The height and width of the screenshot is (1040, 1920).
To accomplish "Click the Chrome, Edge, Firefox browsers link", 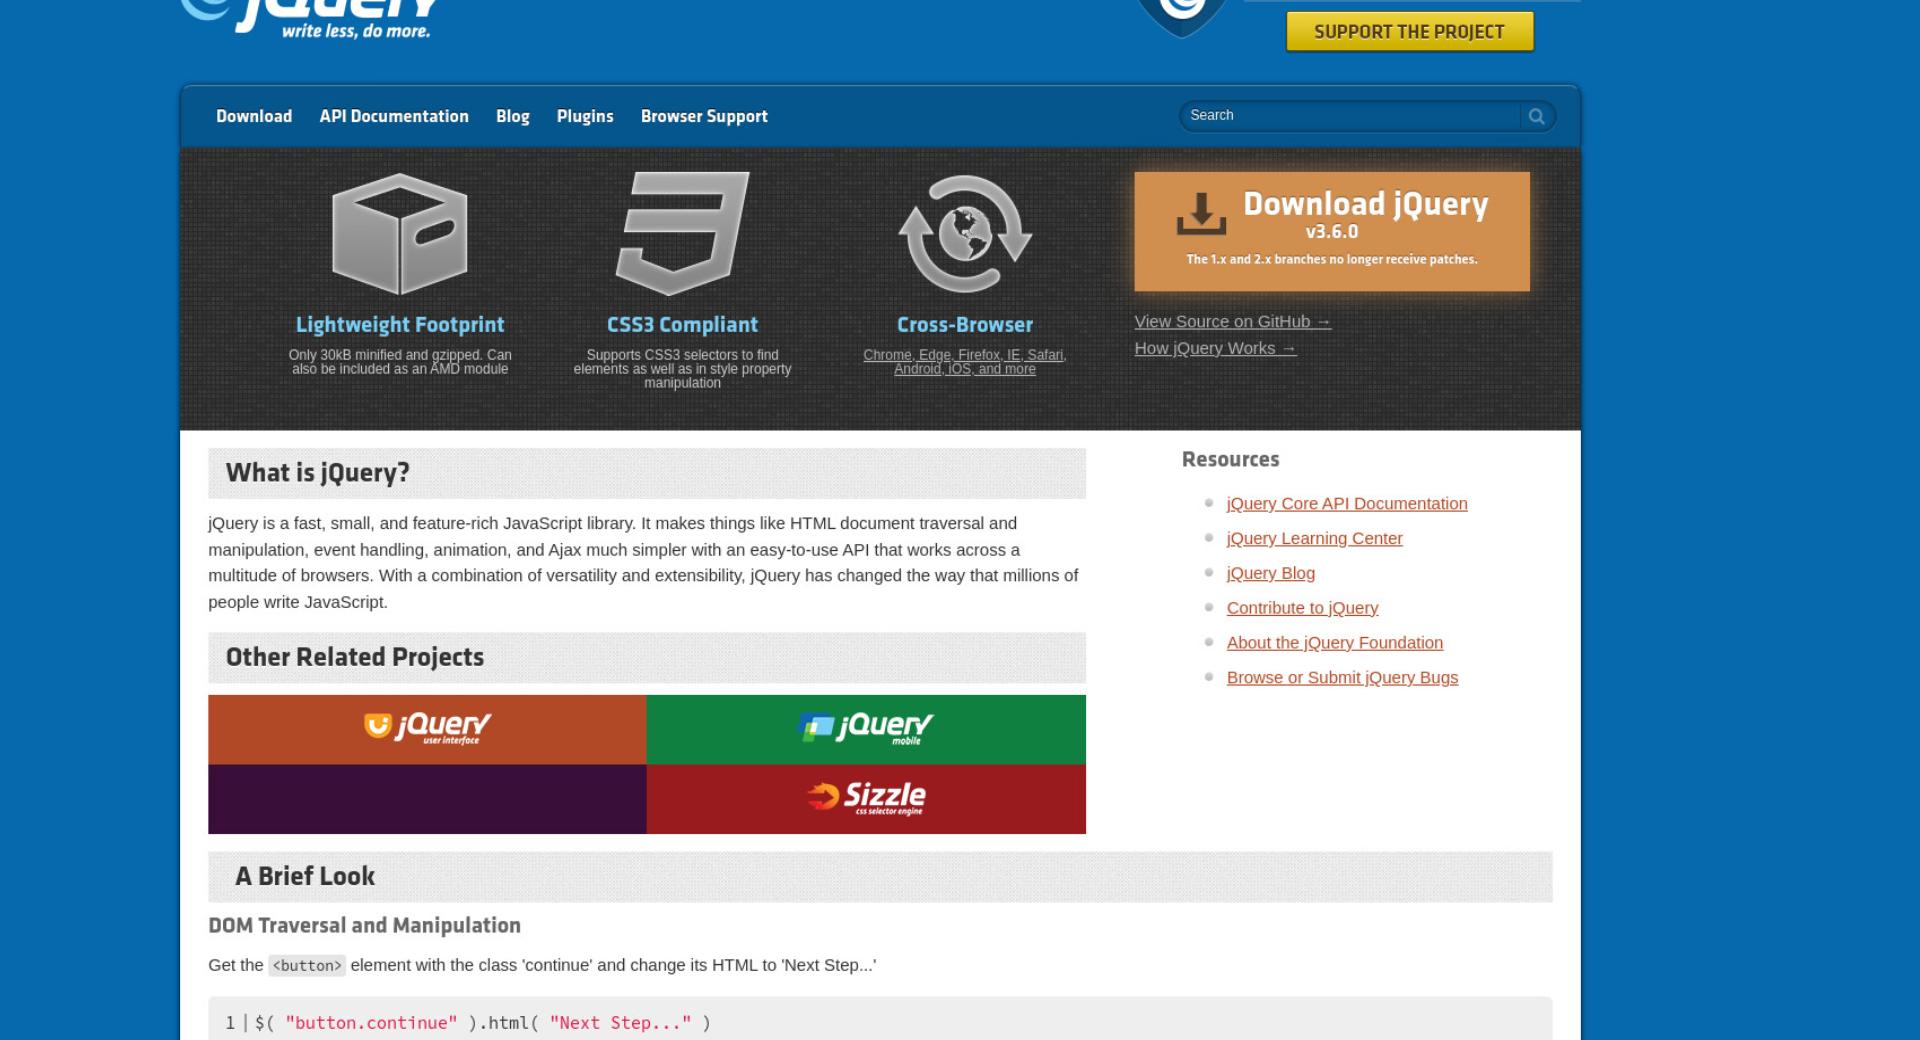I will tap(965, 362).
